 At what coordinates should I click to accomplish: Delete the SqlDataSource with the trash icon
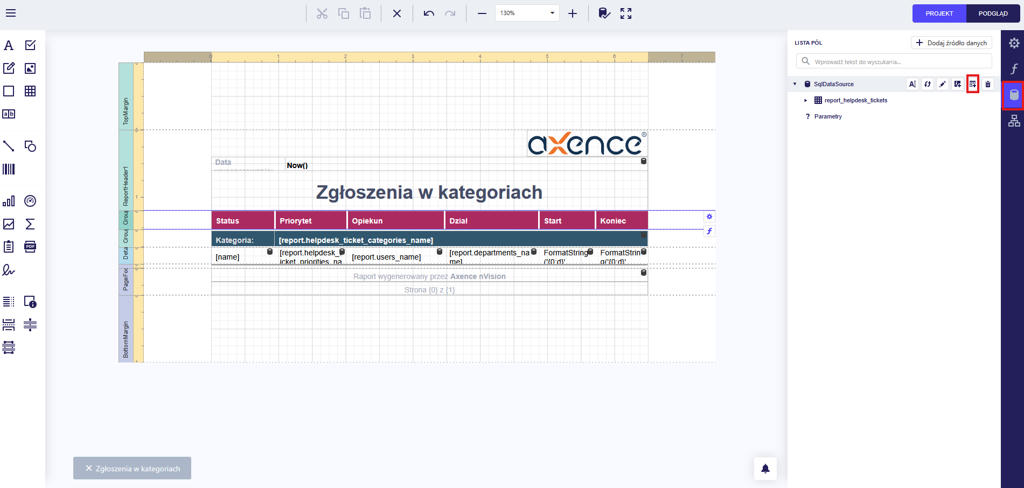click(x=988, y=84)
